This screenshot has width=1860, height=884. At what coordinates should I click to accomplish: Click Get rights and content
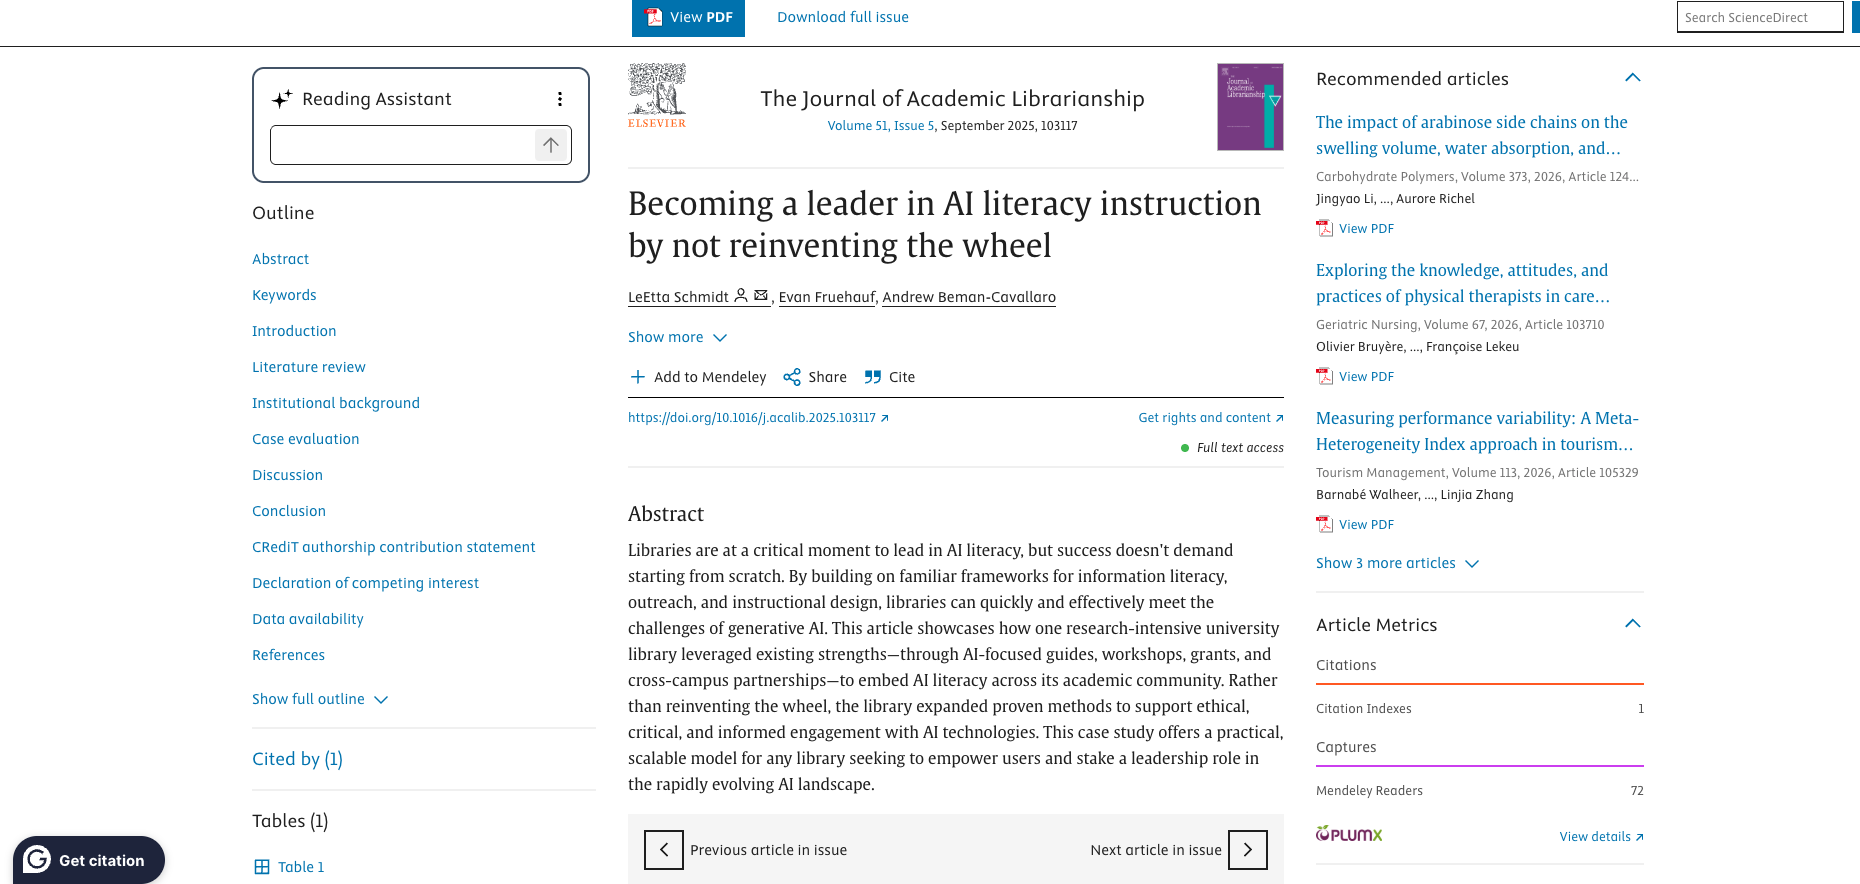point(1211,418)
